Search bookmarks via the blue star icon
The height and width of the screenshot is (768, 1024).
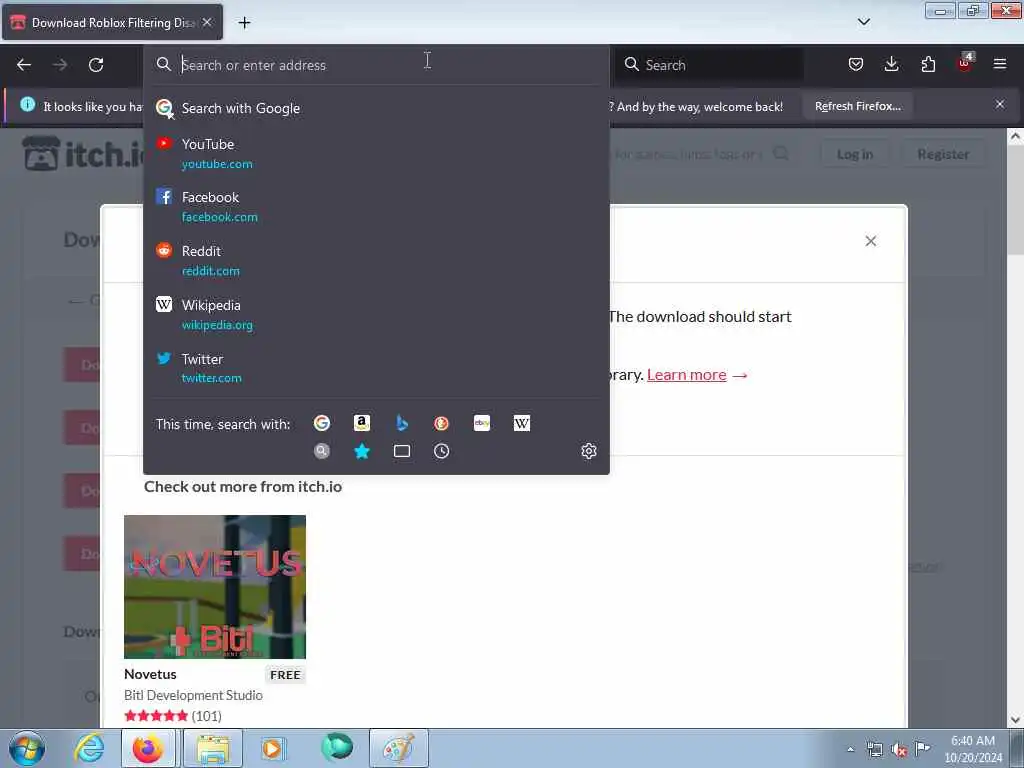(362, 451)
